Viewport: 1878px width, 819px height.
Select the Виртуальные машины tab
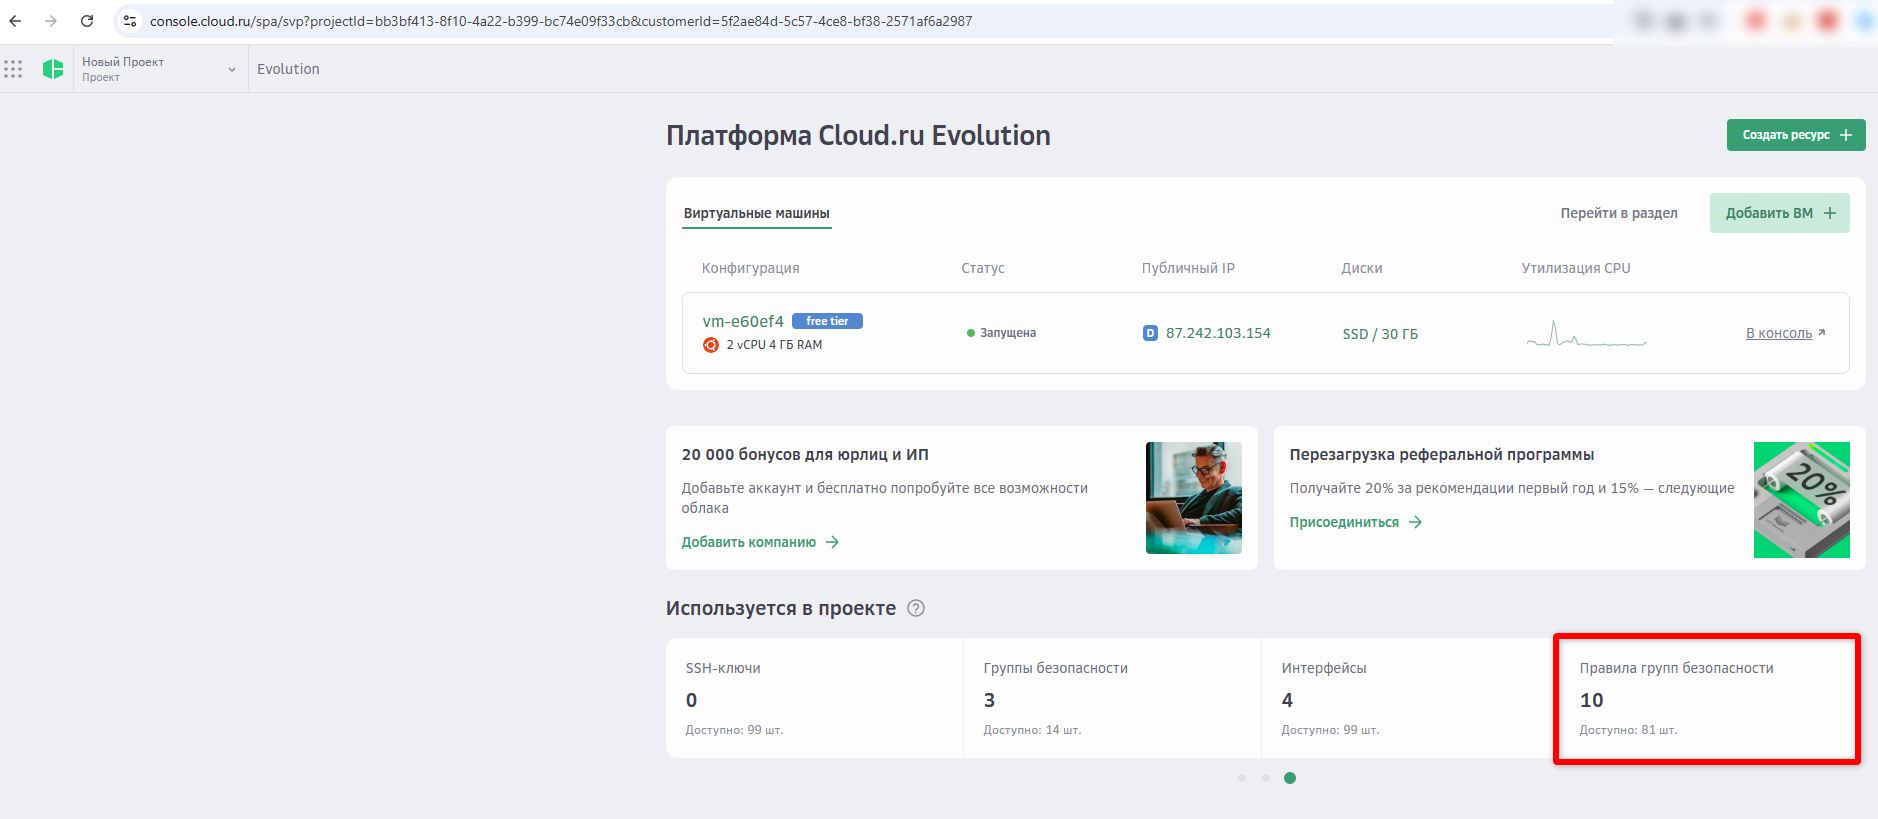(756, 213)
